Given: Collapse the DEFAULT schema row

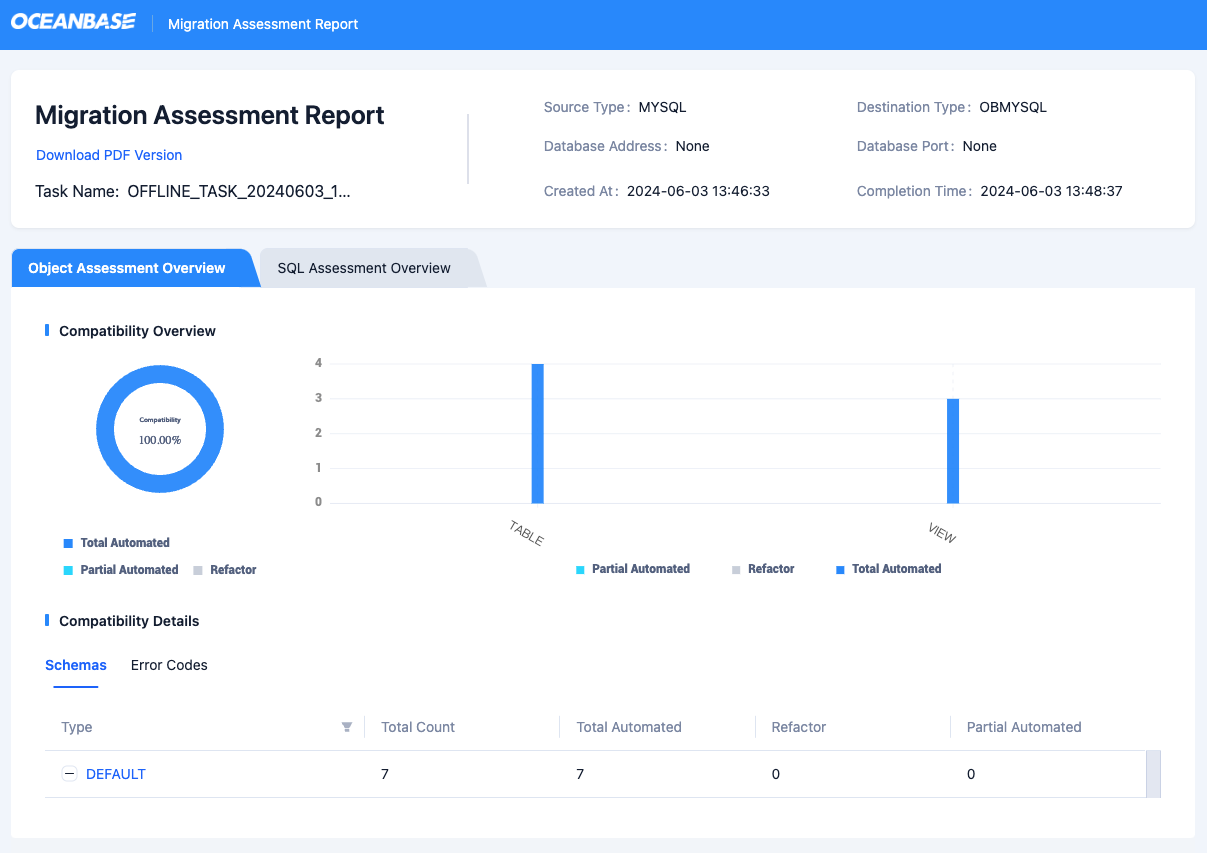Looking at the screenshot, I should coord(69,774).
